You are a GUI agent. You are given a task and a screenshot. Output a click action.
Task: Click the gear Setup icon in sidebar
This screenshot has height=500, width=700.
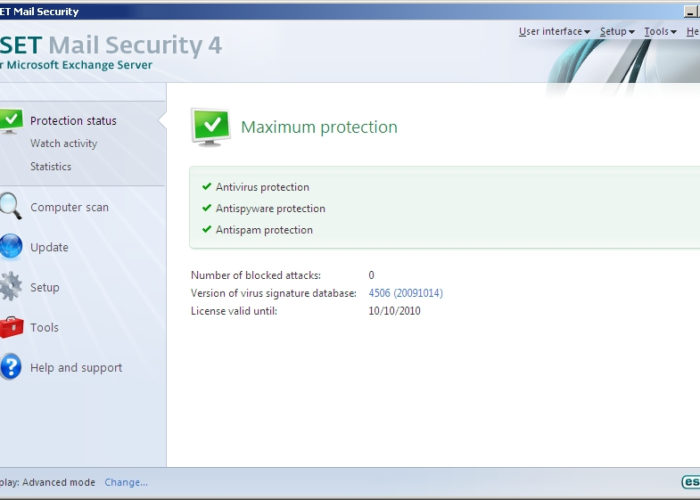(x=10, y=286)
